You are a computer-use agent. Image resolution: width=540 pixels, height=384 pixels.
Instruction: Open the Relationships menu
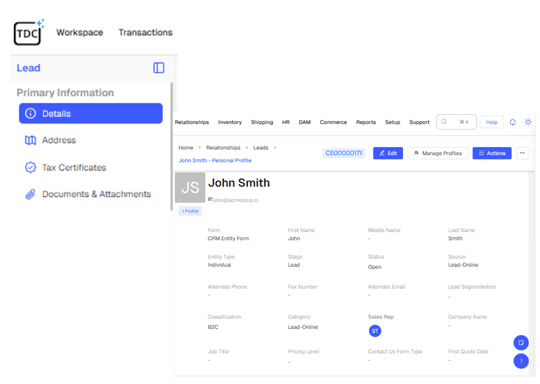[x=192, y=122]
